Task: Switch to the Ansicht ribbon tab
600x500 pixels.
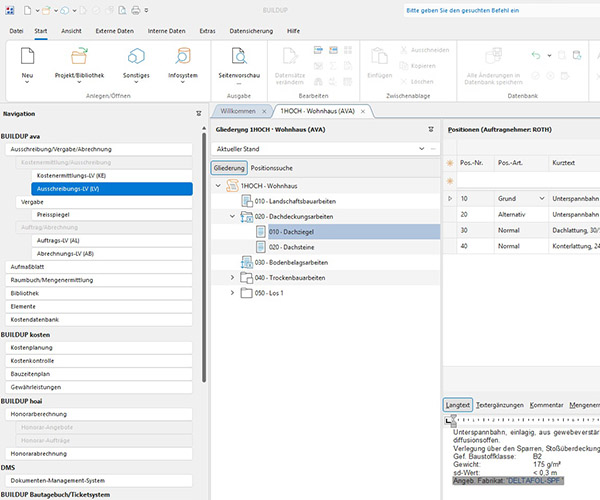Action: 71,31
